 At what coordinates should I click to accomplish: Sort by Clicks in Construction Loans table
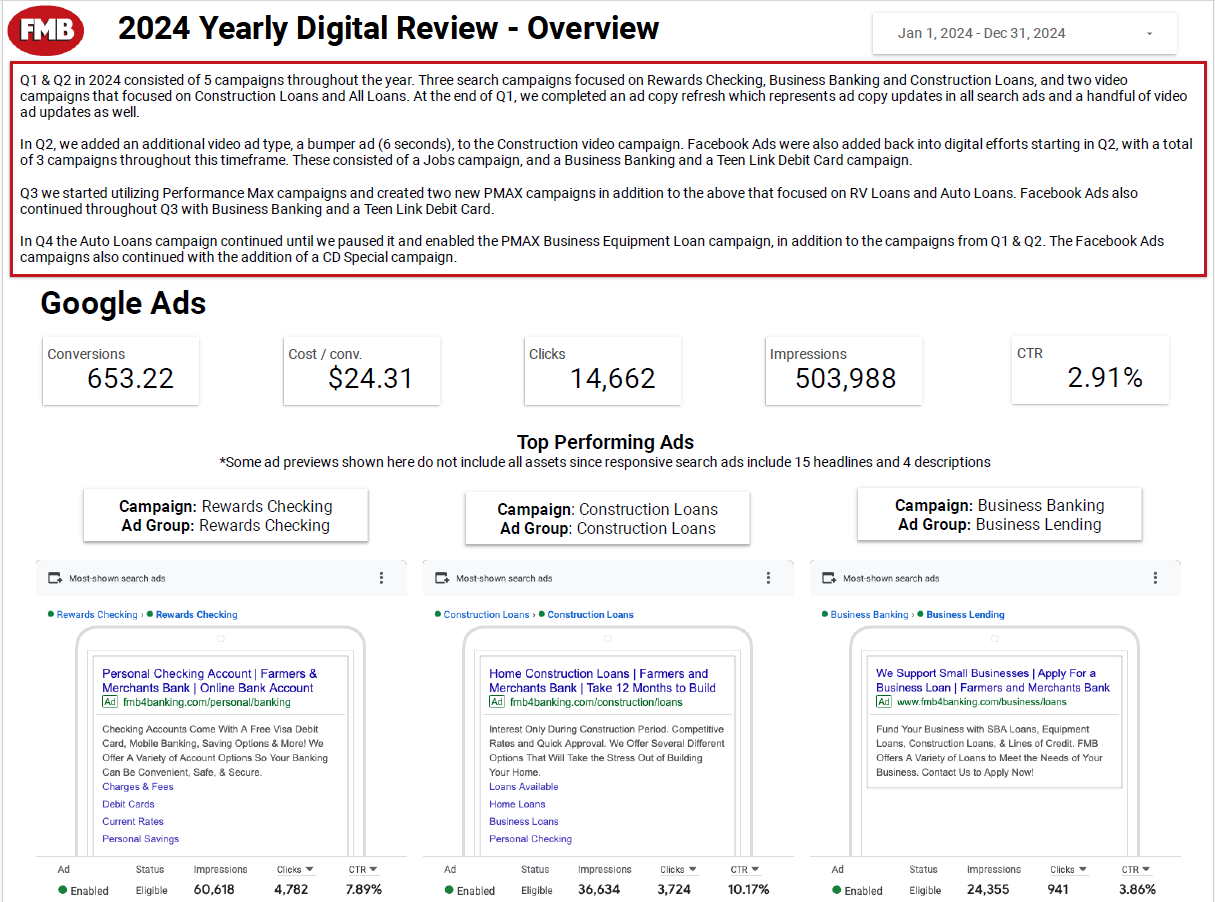pyautogui.click(x=679, y=870)
